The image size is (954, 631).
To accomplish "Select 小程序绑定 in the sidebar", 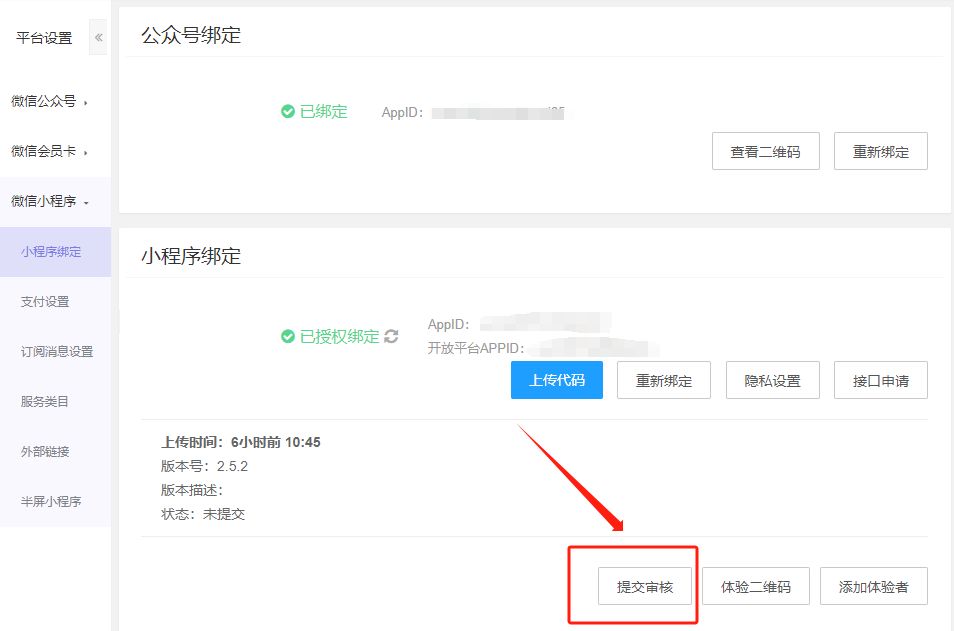I will (x=51, y=252).
